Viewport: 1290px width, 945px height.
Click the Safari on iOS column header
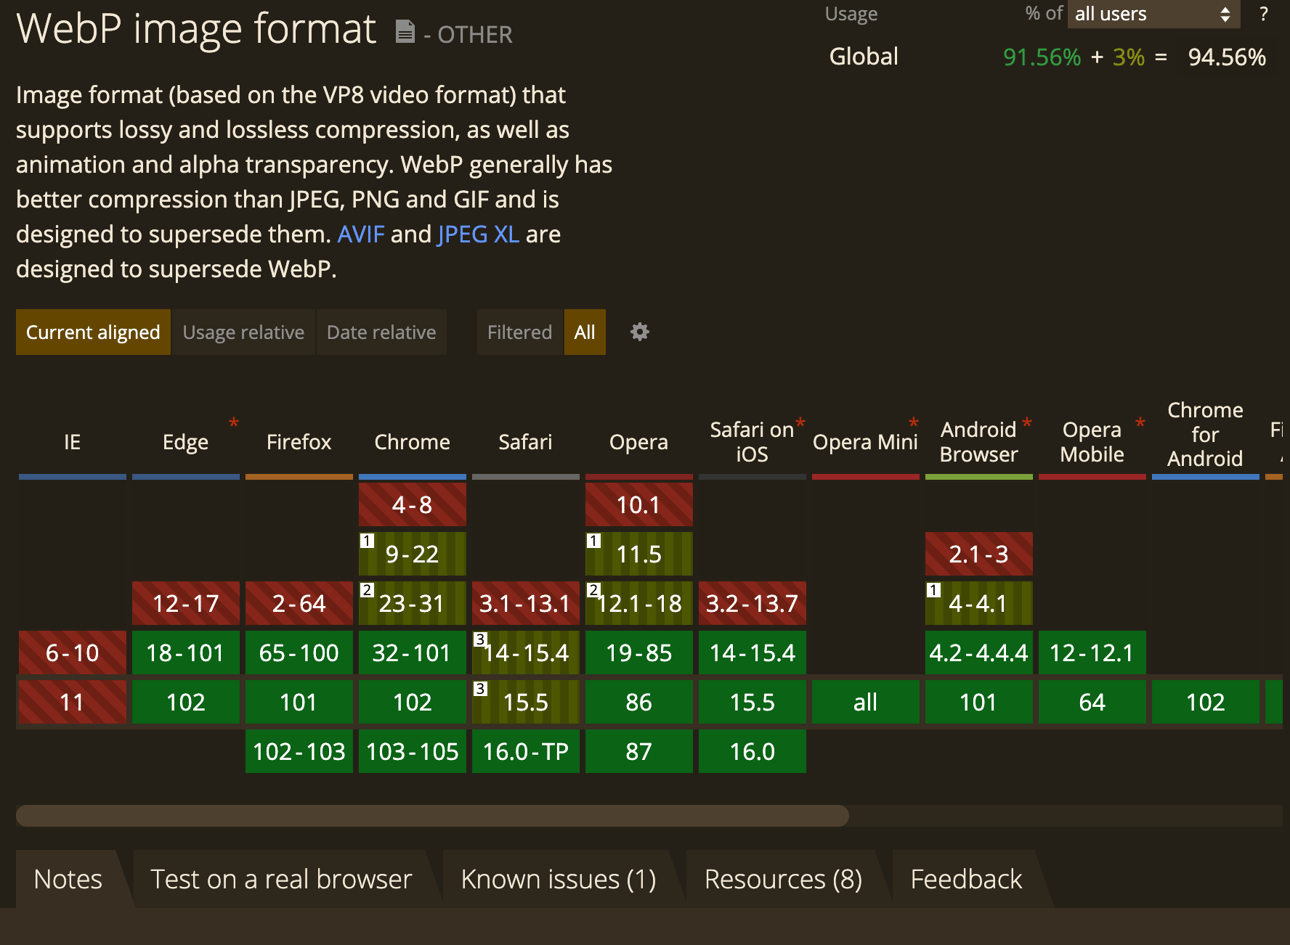[x=752, y=442]
